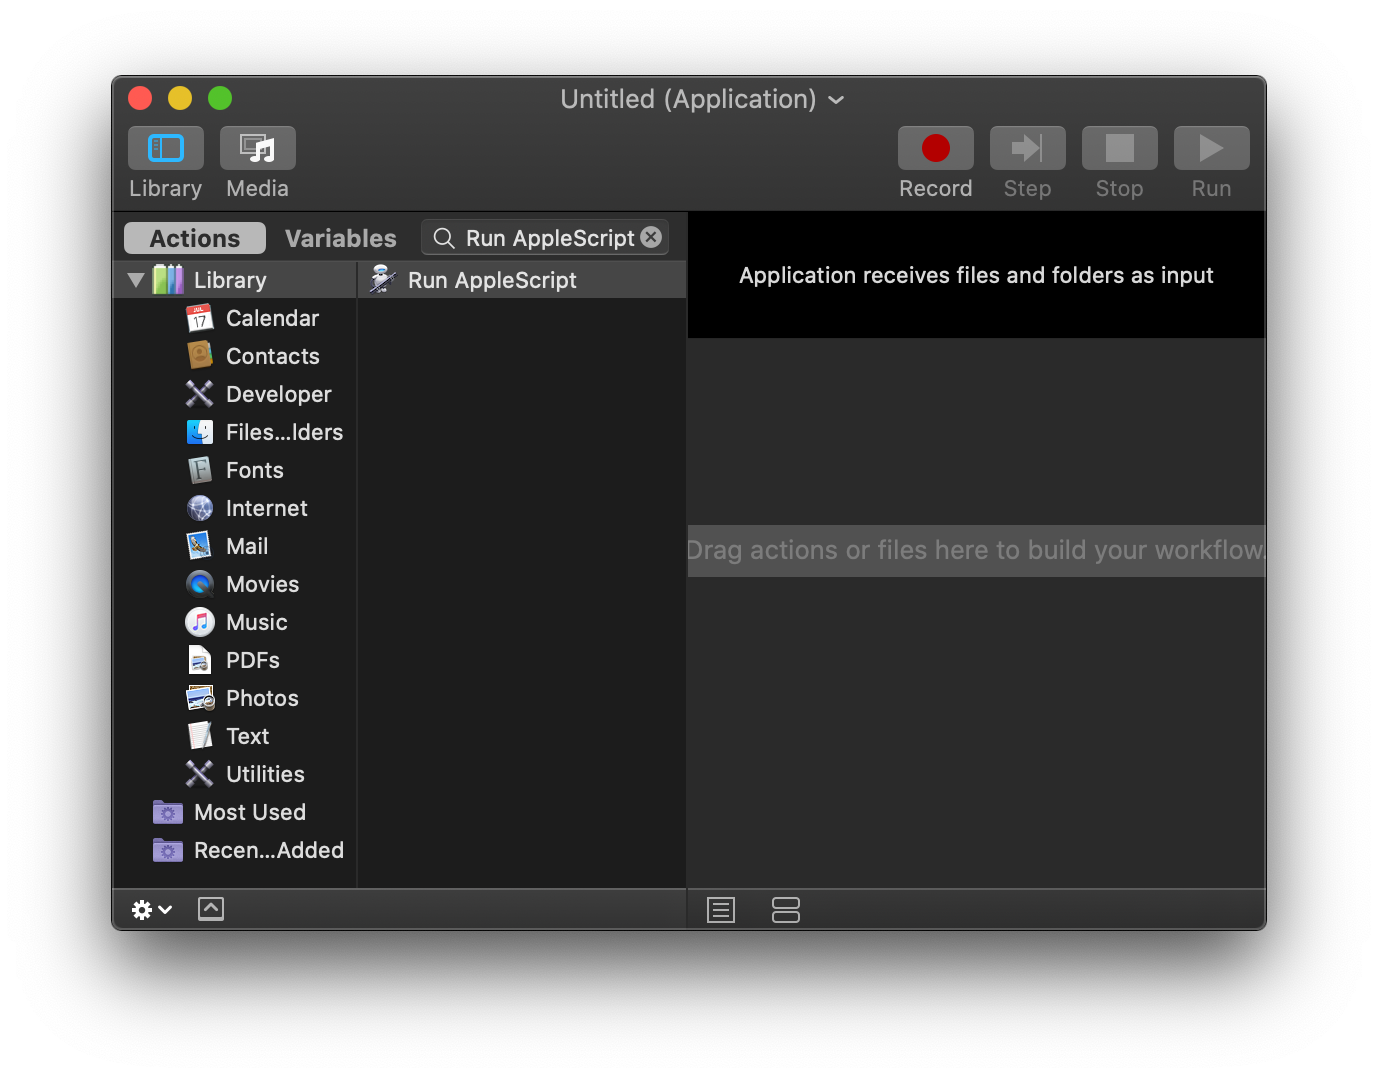Show the workflow variables list view
1378x1078 pixels.
pos(786,910)
